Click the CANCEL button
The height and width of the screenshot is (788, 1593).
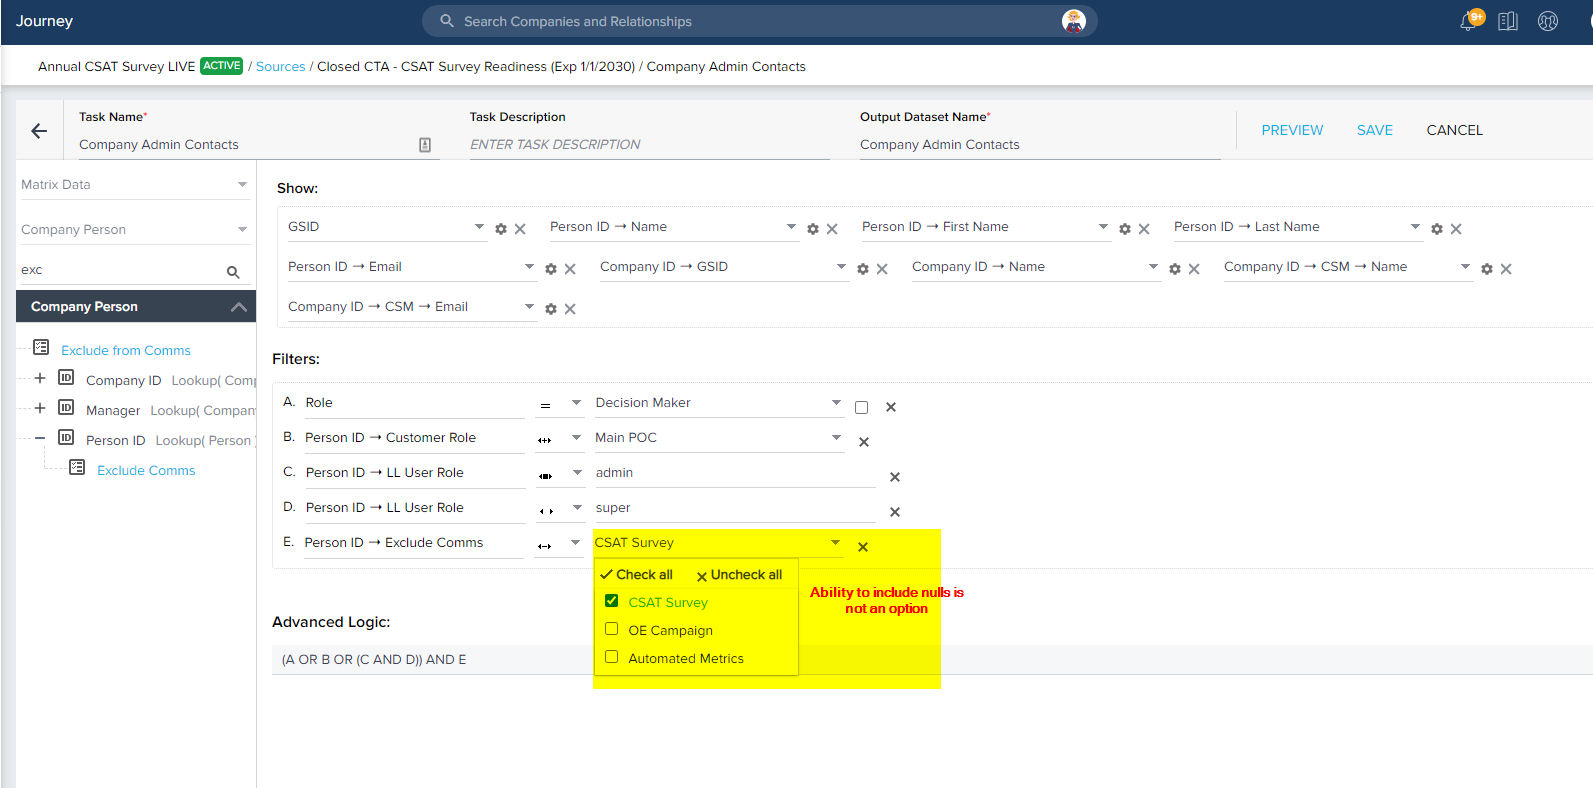1455,130
